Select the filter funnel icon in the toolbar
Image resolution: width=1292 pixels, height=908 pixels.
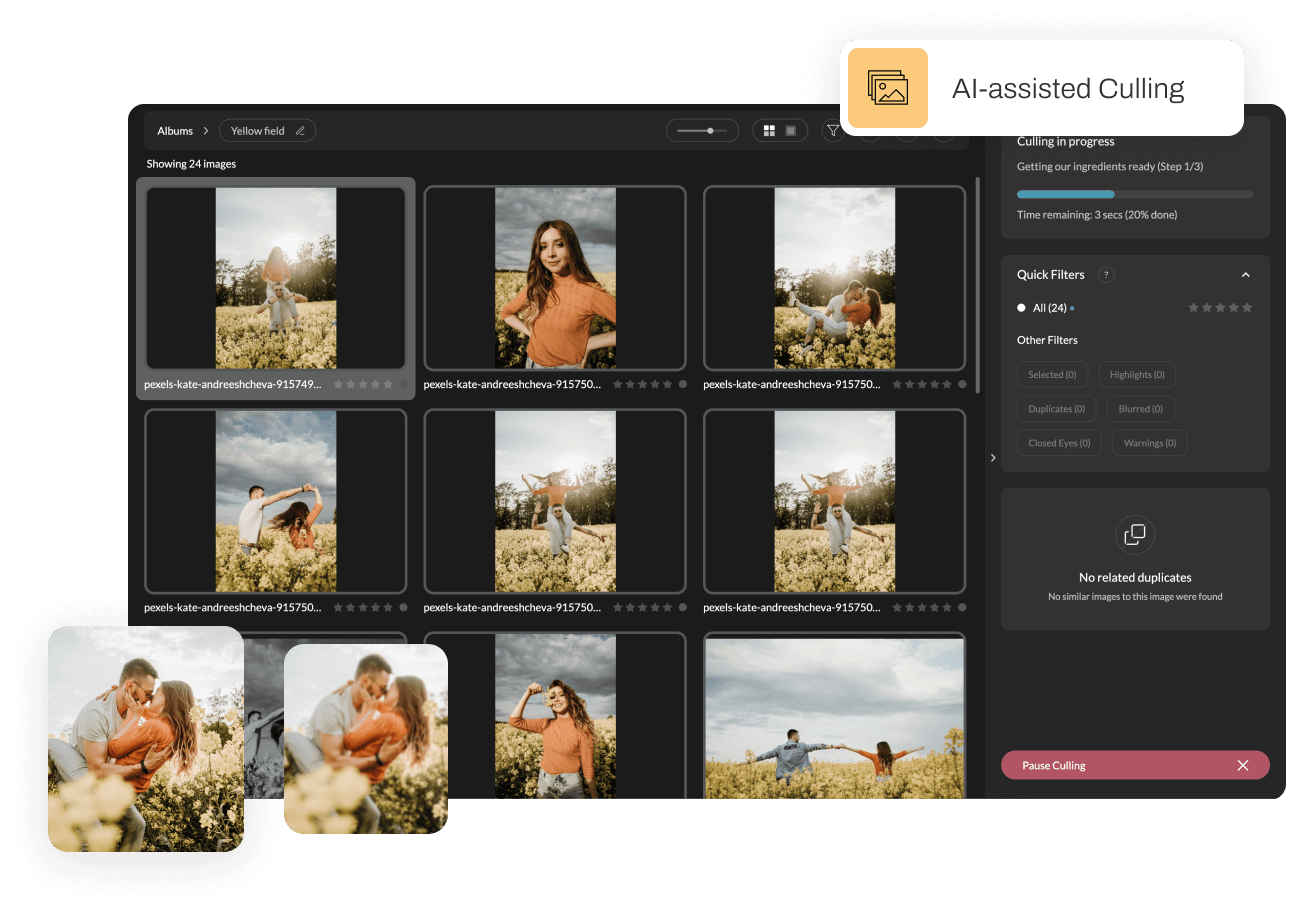[x=833, y=130]
